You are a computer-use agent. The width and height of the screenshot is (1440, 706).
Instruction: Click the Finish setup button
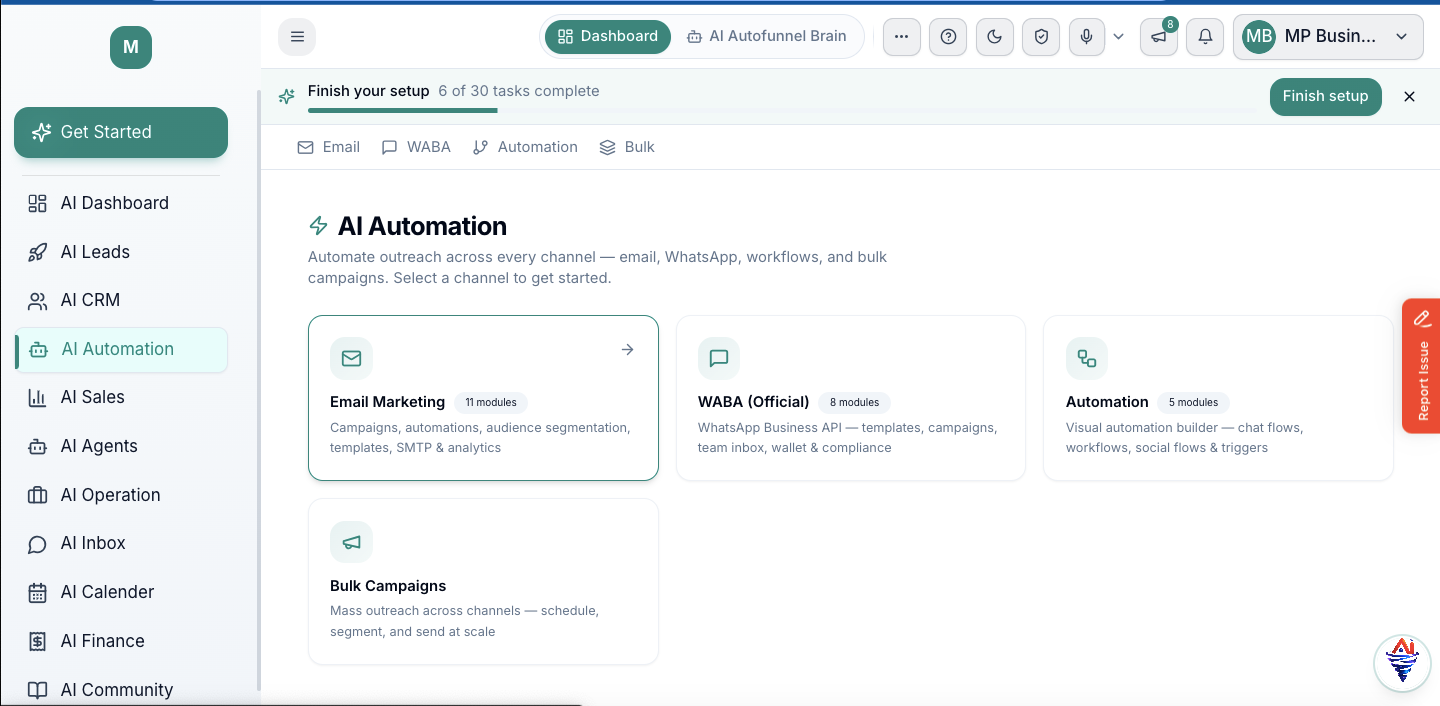[x=1325, y=96]
